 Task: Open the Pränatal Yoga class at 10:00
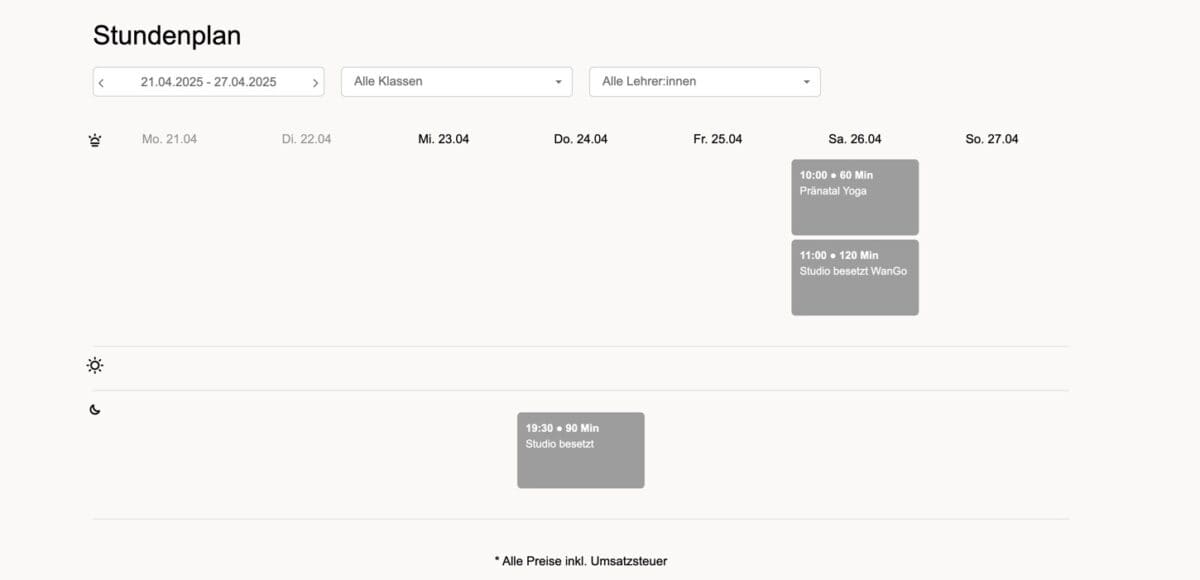(x=855, y=197)
